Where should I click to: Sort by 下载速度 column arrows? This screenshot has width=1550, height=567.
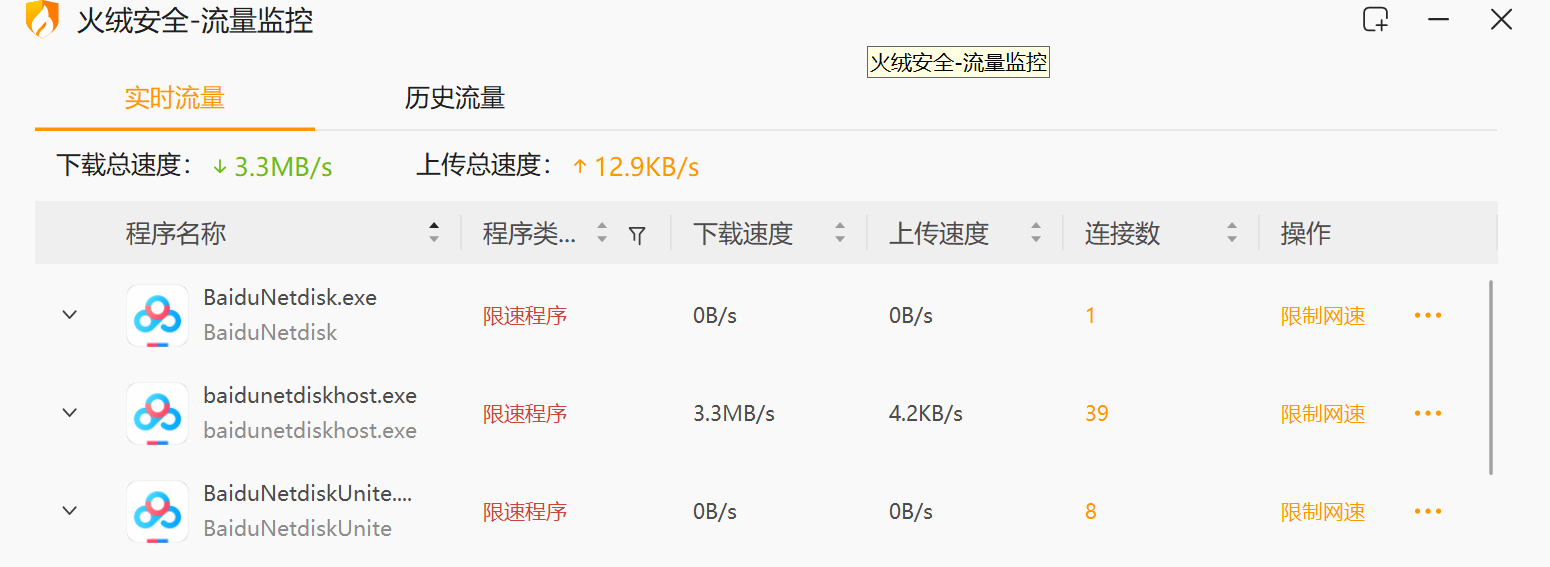840,233
